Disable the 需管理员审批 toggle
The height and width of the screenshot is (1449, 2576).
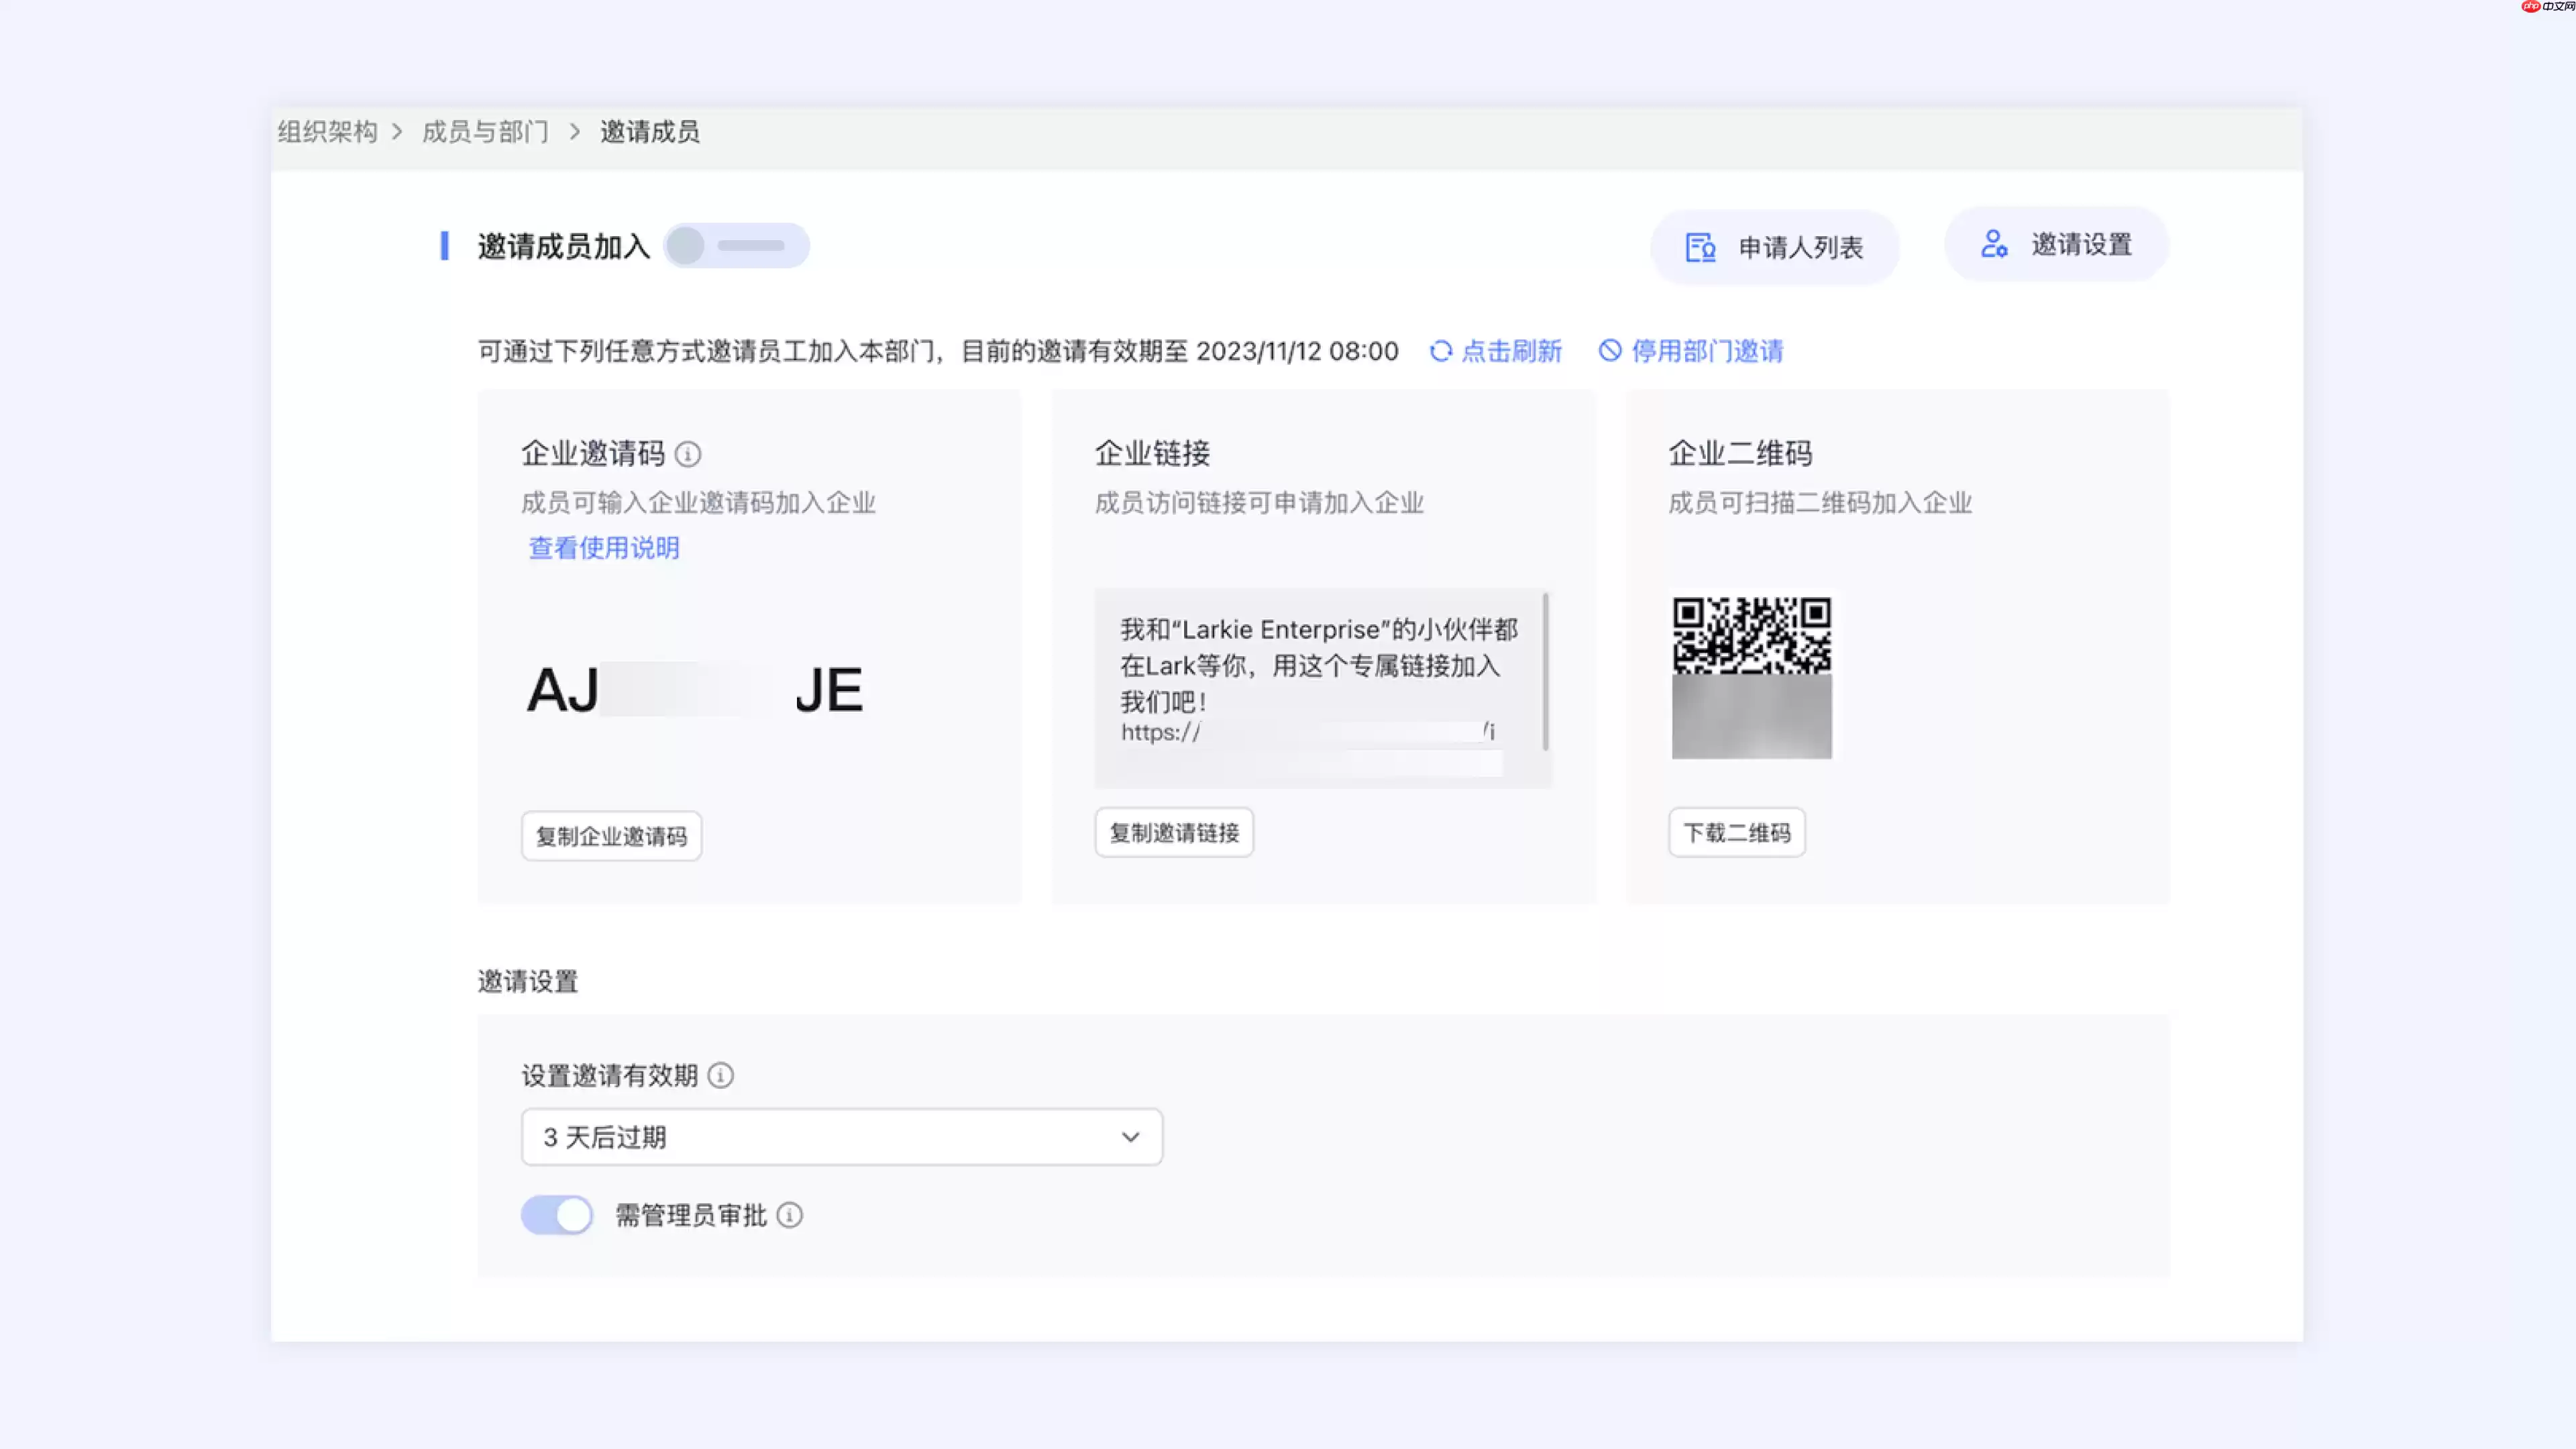click(556, 1214)
